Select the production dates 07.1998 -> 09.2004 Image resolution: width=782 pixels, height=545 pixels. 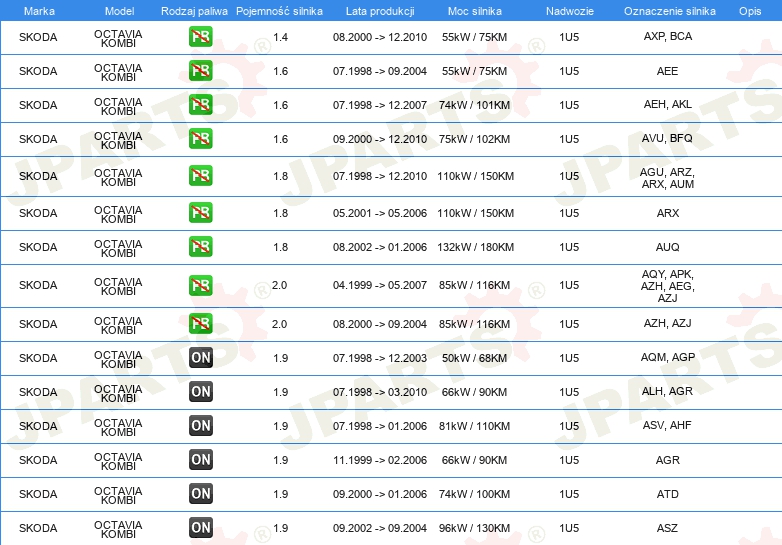[x=380, y=71]
